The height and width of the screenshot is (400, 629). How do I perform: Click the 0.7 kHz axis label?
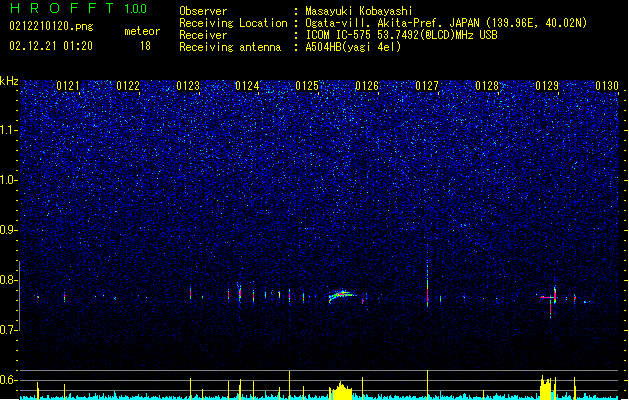coord(9,330)
